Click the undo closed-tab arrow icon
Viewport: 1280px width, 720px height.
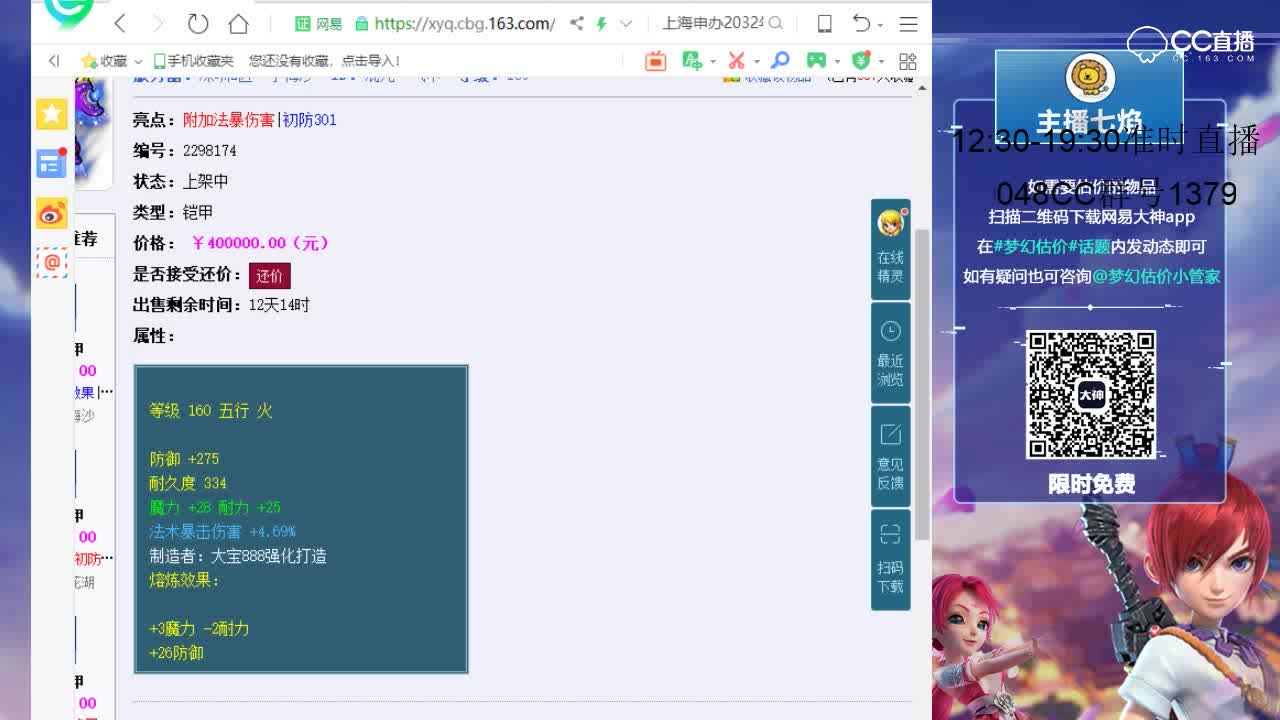coord(861,23)
